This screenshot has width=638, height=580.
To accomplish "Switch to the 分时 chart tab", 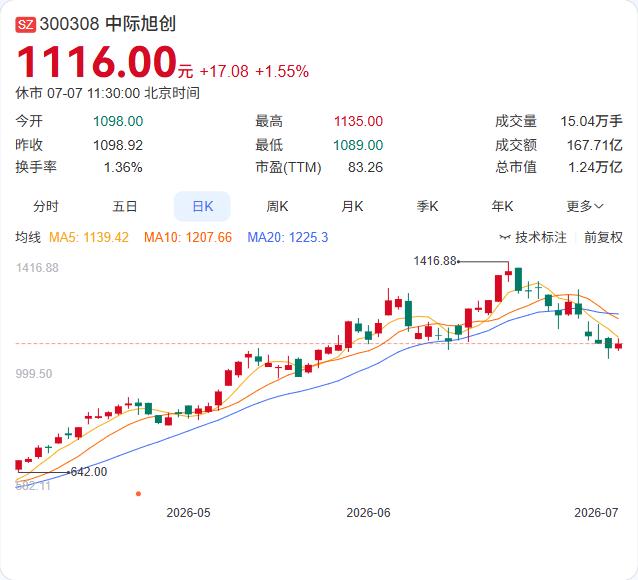I will tap(46, 206).
